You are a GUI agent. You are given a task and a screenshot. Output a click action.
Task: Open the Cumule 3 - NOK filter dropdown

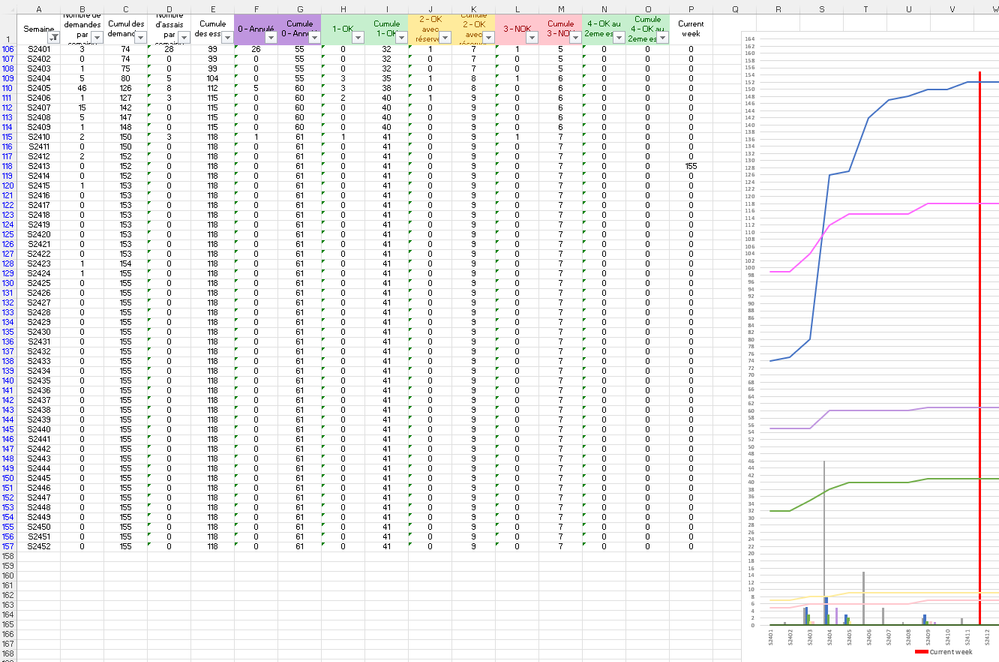pyautogui.click(x=575, y=38)
